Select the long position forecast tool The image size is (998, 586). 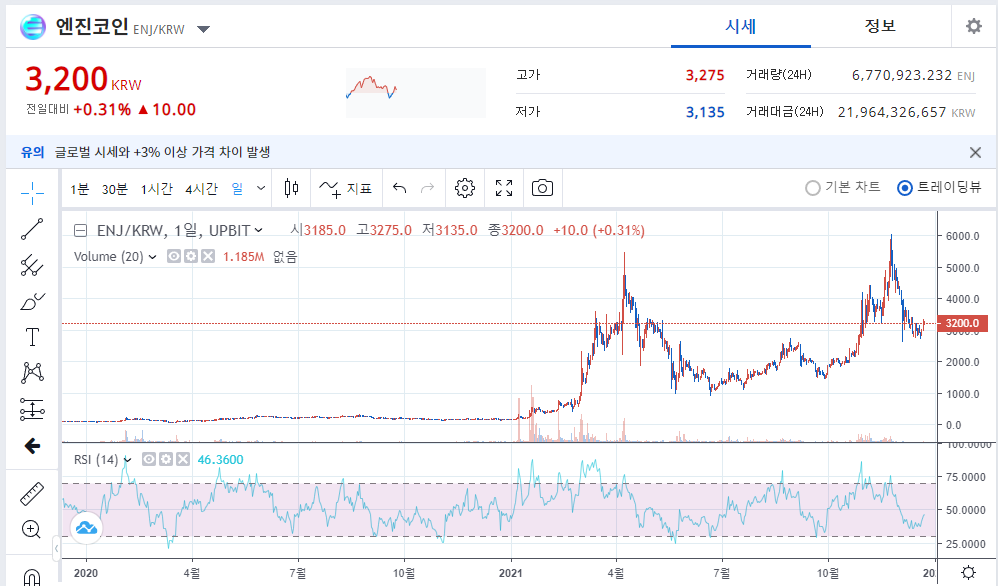pyautogui.click(x=32, y=410)
